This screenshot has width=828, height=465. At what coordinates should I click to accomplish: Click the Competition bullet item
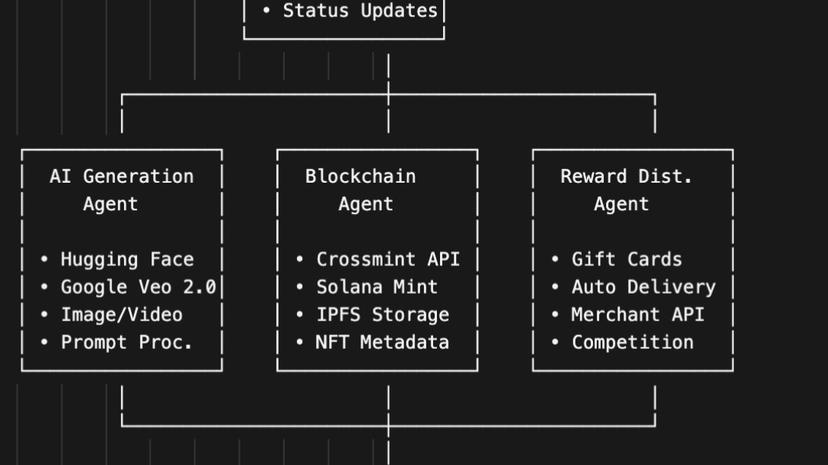tap(632, 342)
